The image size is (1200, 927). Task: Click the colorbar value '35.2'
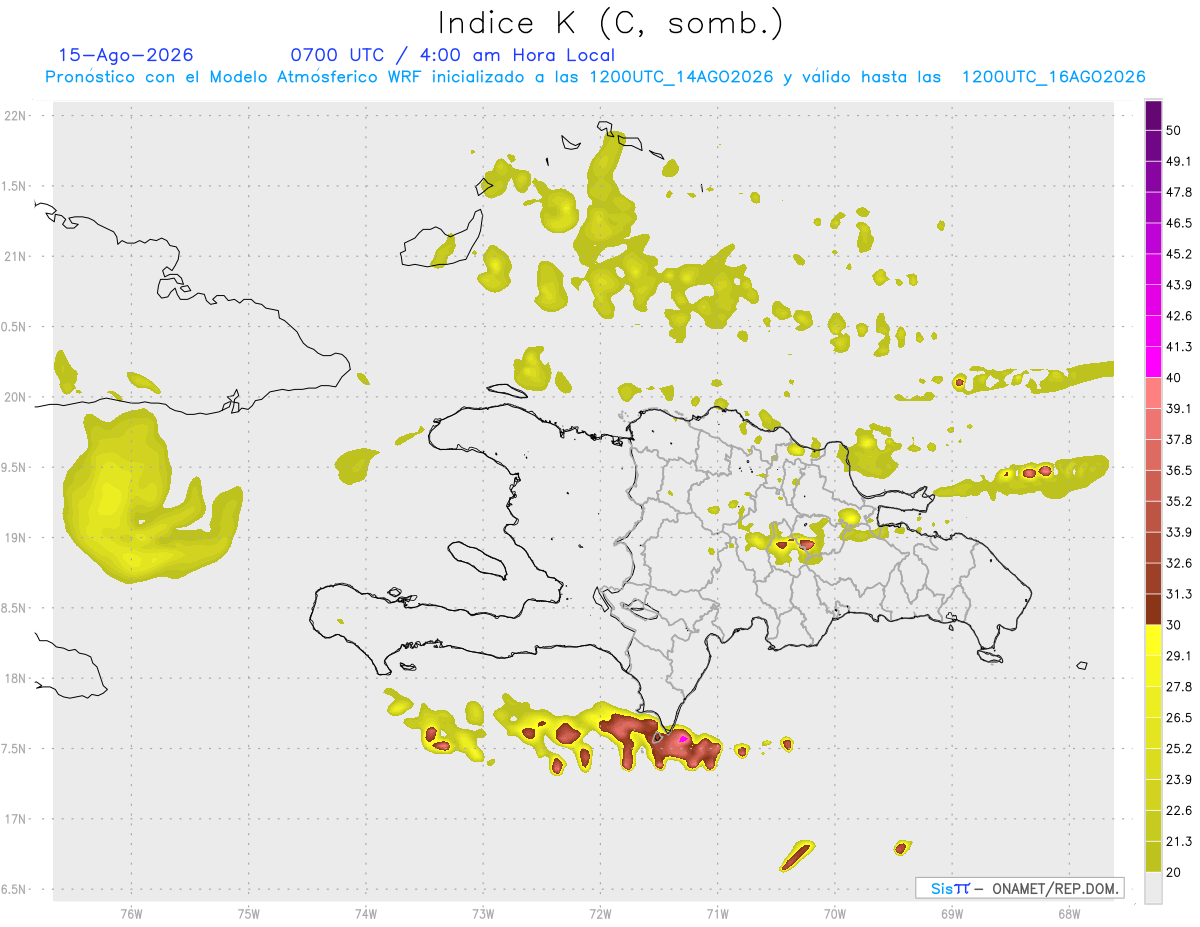click(x=1179, y=501)
